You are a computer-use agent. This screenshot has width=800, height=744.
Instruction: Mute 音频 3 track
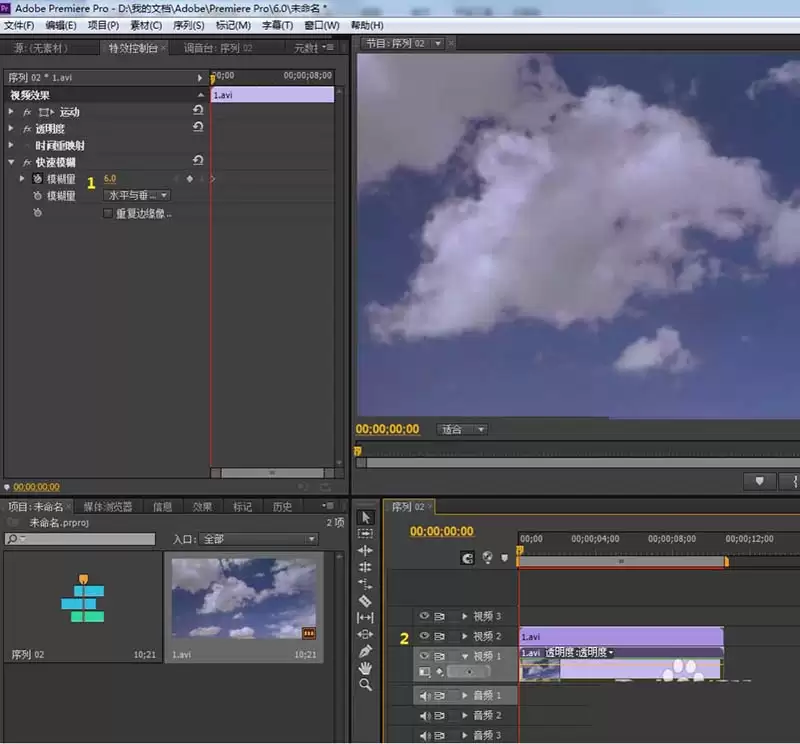click(x=424, y=735)
